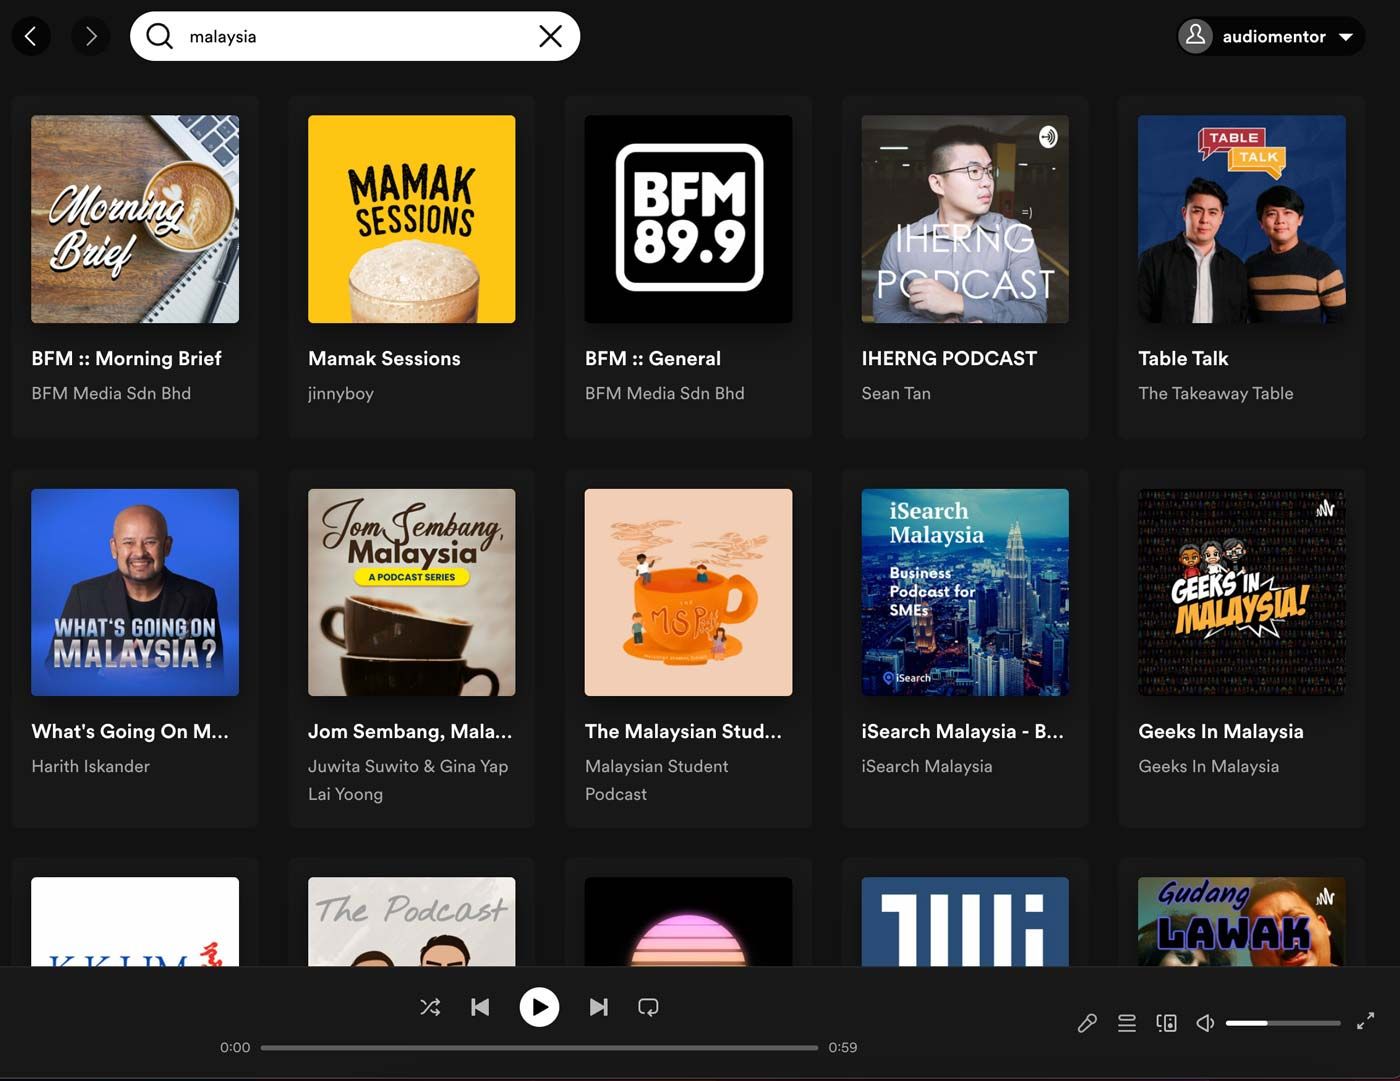Click the repeat icon
This screenshot has height=1081, width=1400.
click(648, 1007)
